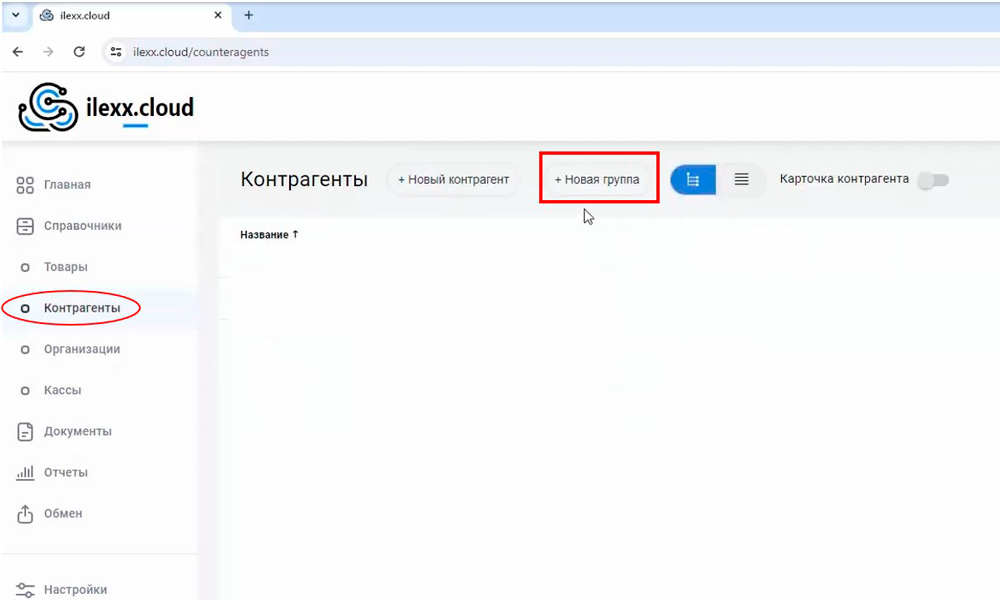Viewport: 1000px width, 600px height.
Task: Open the browser tab list dropdown
Action: (15, 15)
